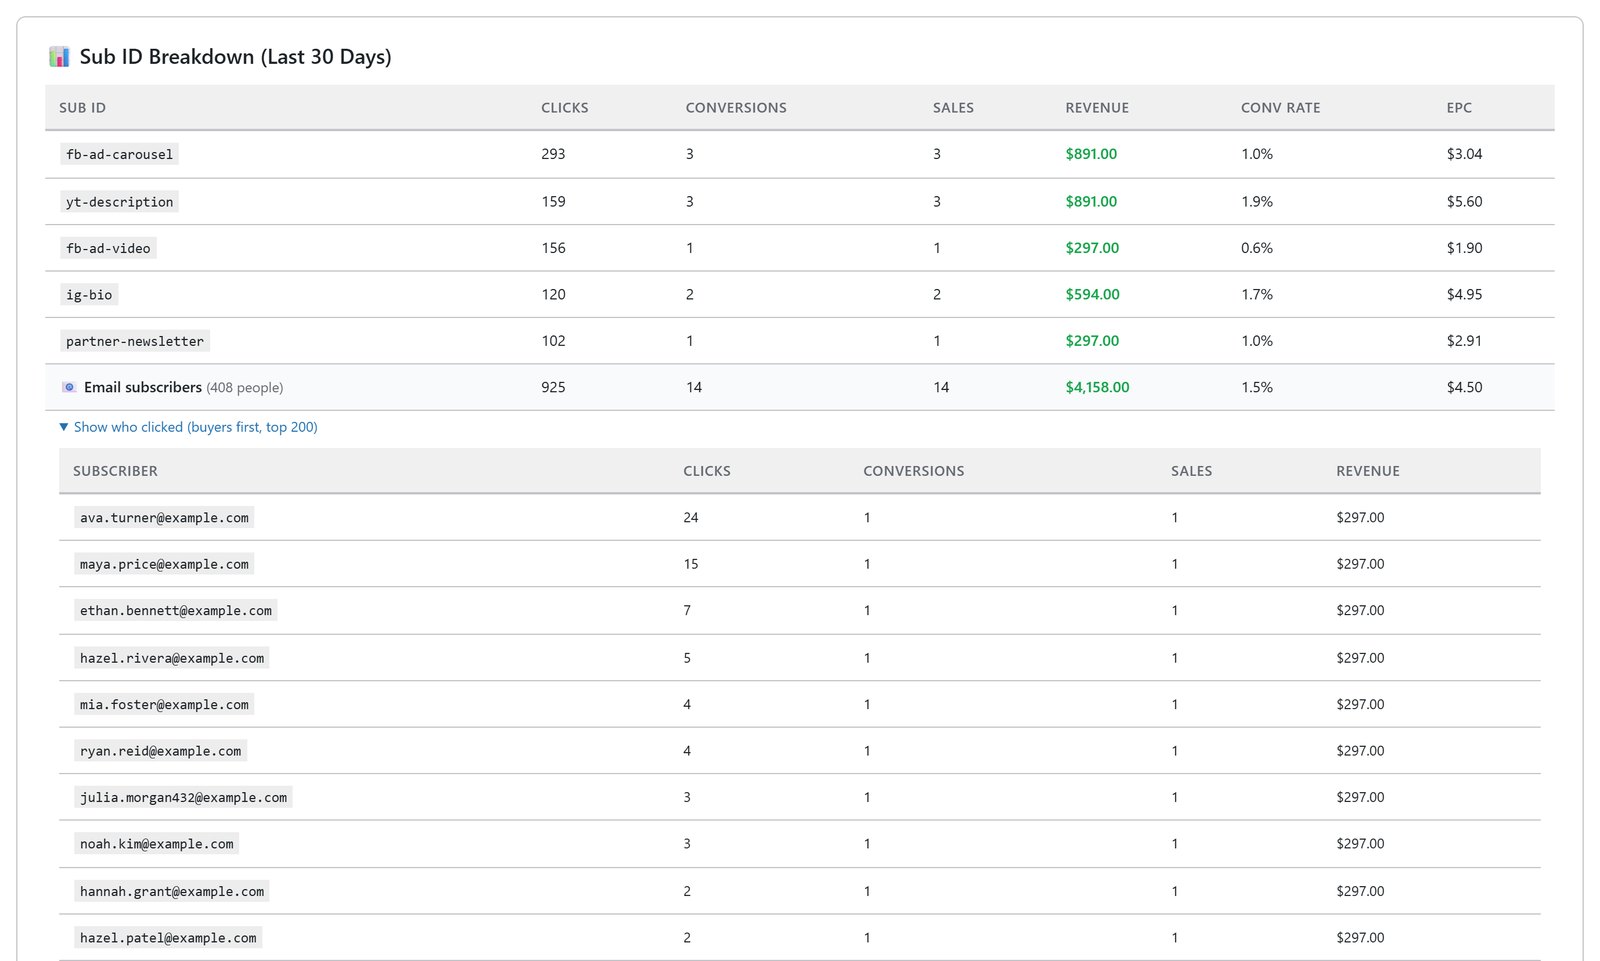Viewport: 1600px width, 961px height.
Task: Click the 24 clicks value for ava.turner
Action: (x=691, y=518)
